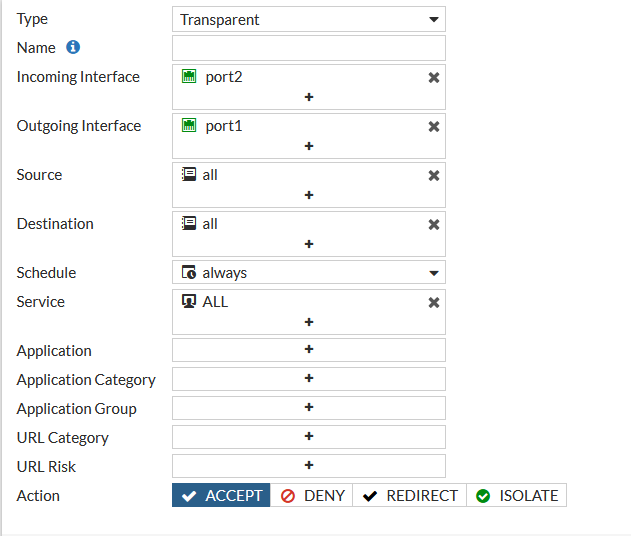631x536 pixels.
Task: Select ACCEPT as the policy action
Action: [221, 496]
